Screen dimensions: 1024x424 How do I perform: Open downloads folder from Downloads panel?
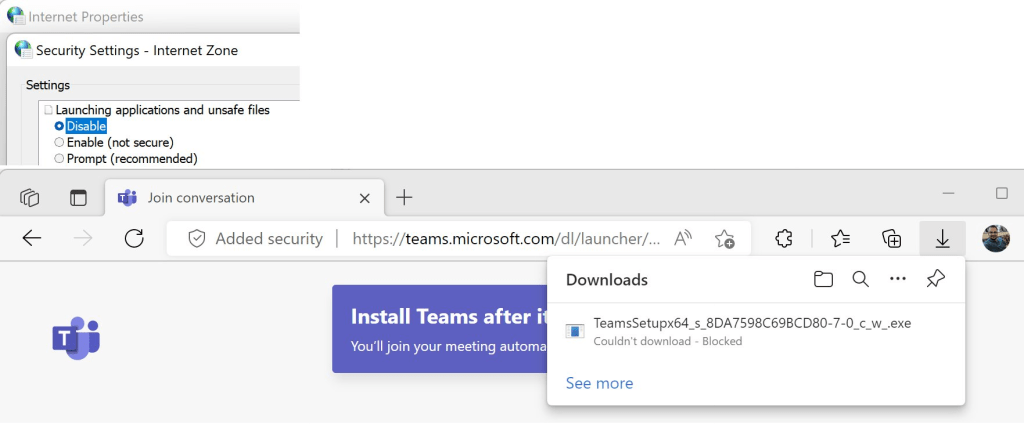[x=823, y=280]
